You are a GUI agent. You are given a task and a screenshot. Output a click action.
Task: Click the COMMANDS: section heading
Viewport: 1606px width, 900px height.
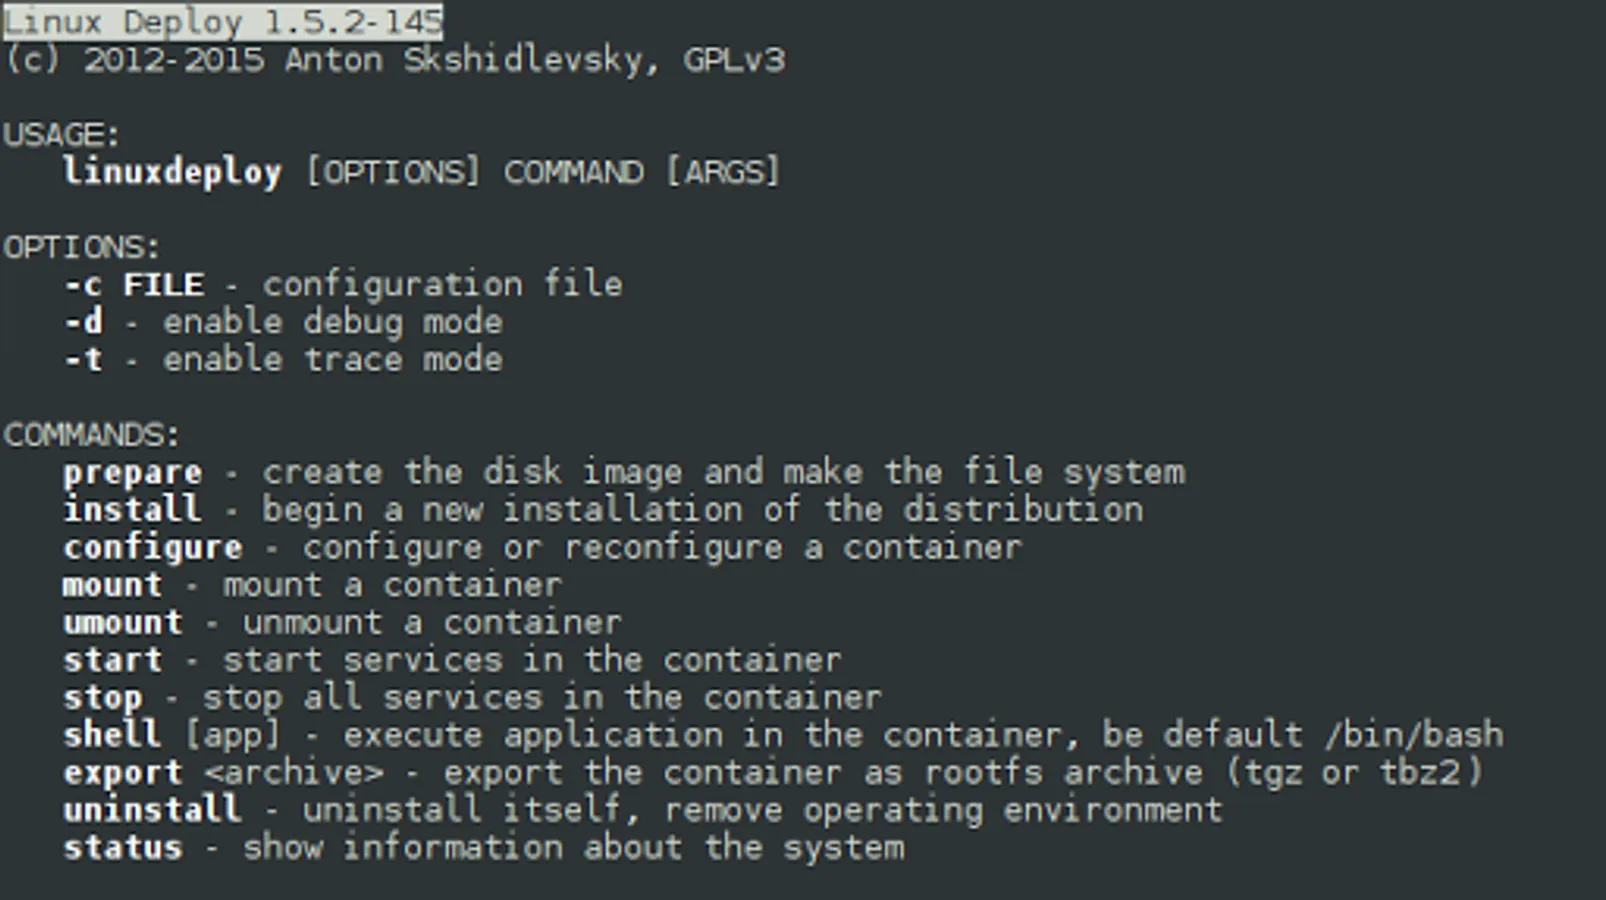91,435
